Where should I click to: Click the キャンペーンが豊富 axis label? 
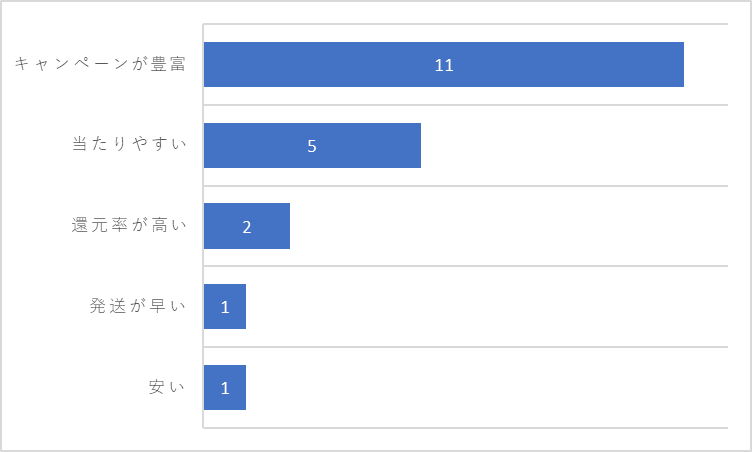coord(100,64)
